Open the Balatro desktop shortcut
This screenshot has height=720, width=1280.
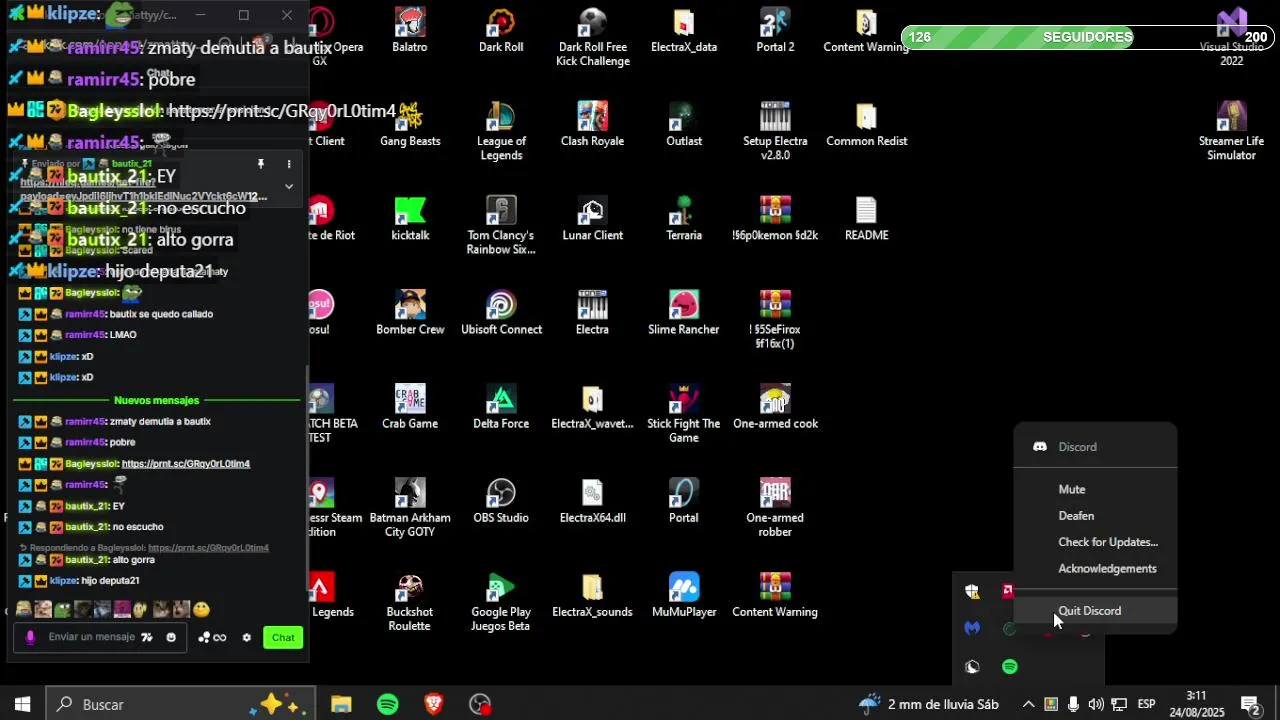point(410,30)
